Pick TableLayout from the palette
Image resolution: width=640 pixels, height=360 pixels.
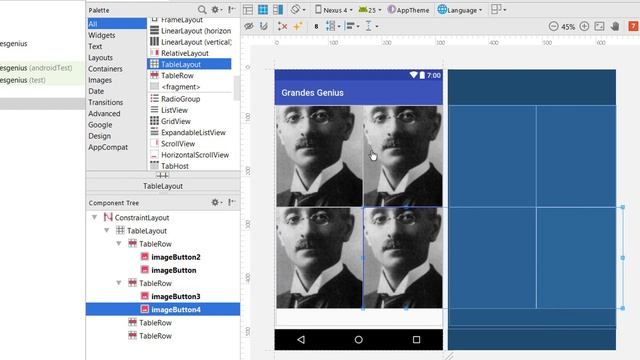tap(189, 64)
